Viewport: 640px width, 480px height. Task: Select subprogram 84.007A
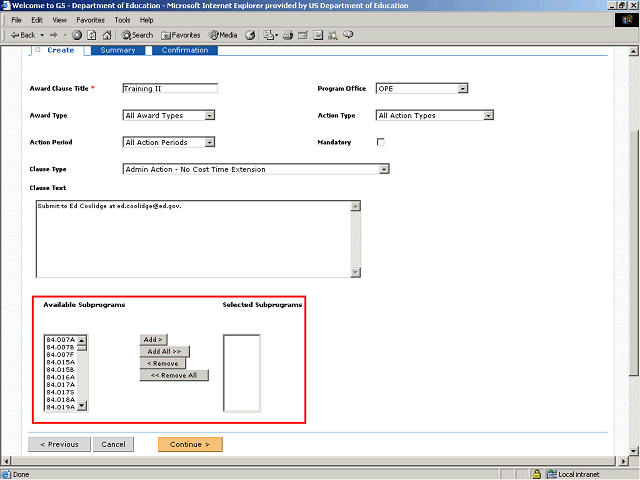click(60, 340)
